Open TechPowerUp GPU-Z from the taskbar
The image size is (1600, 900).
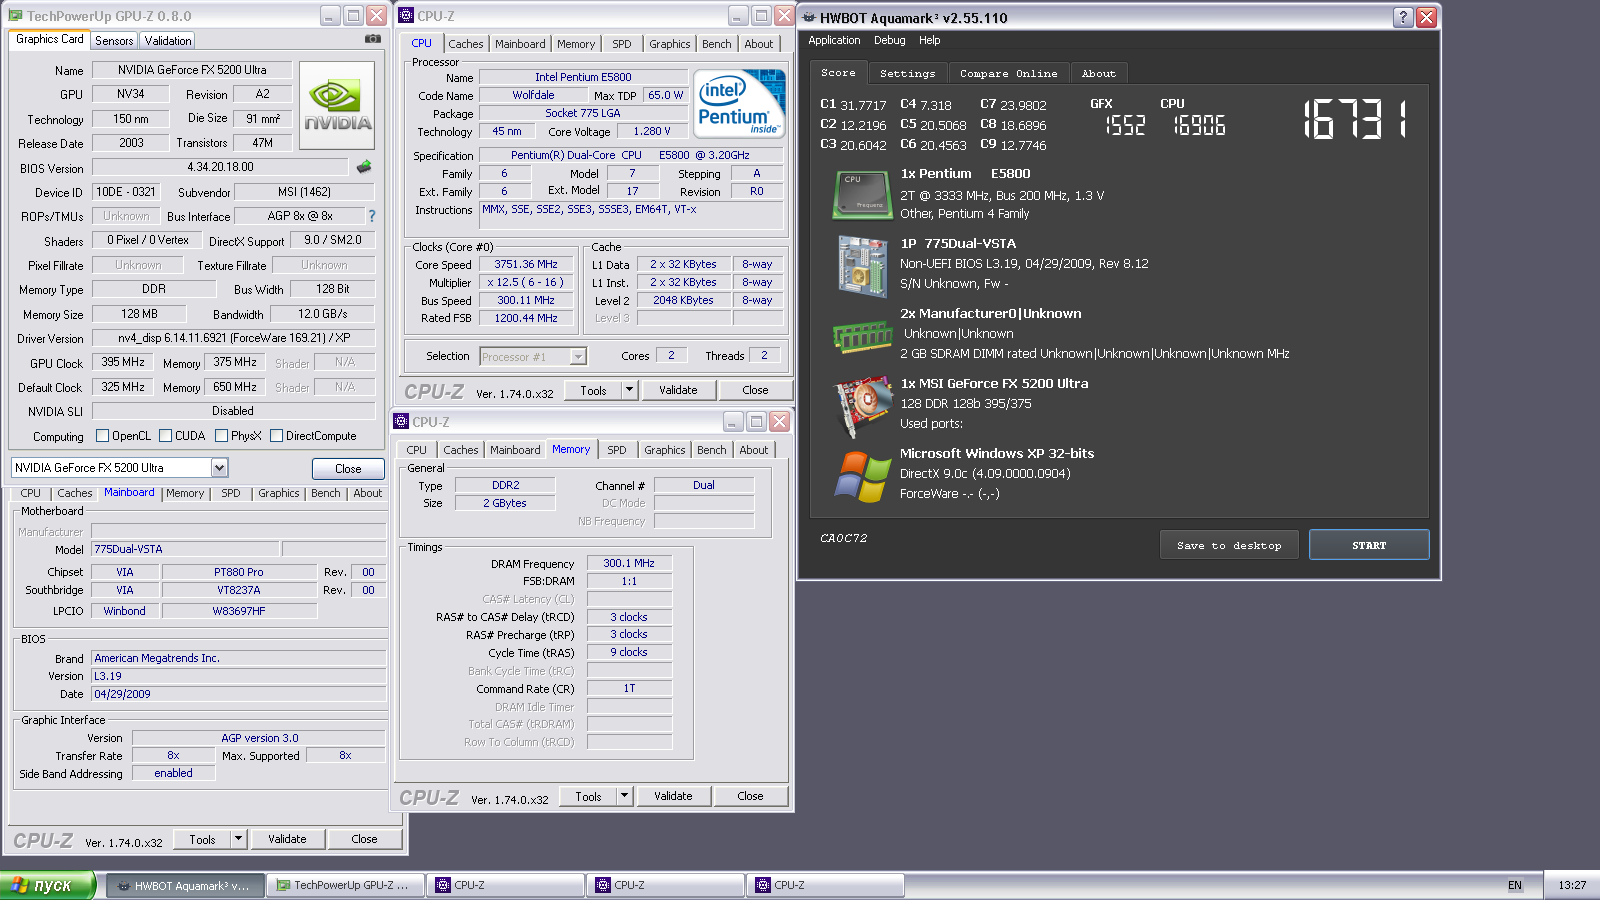pos(346,885)
